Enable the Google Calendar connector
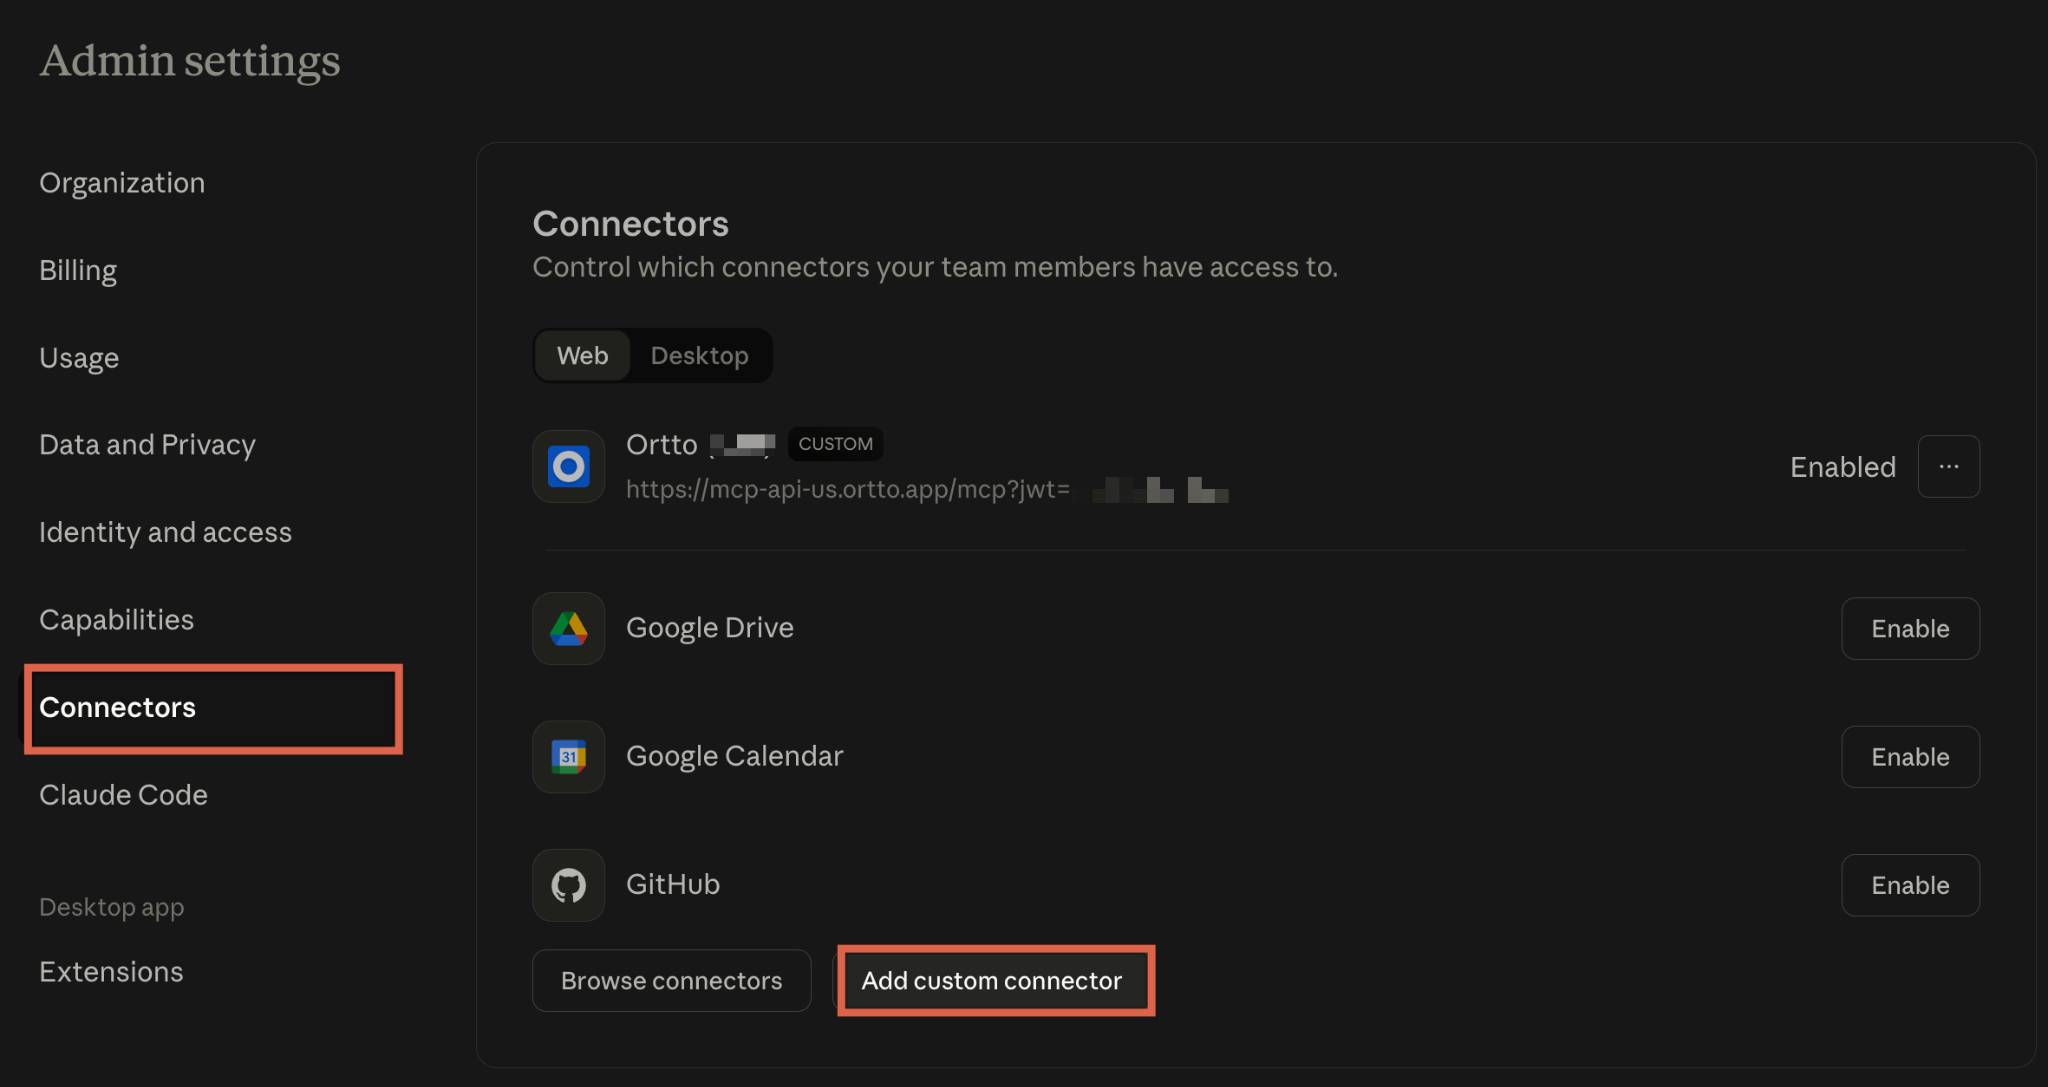Screen dimensions: 2048x1087 click(x=1909, y=757)
